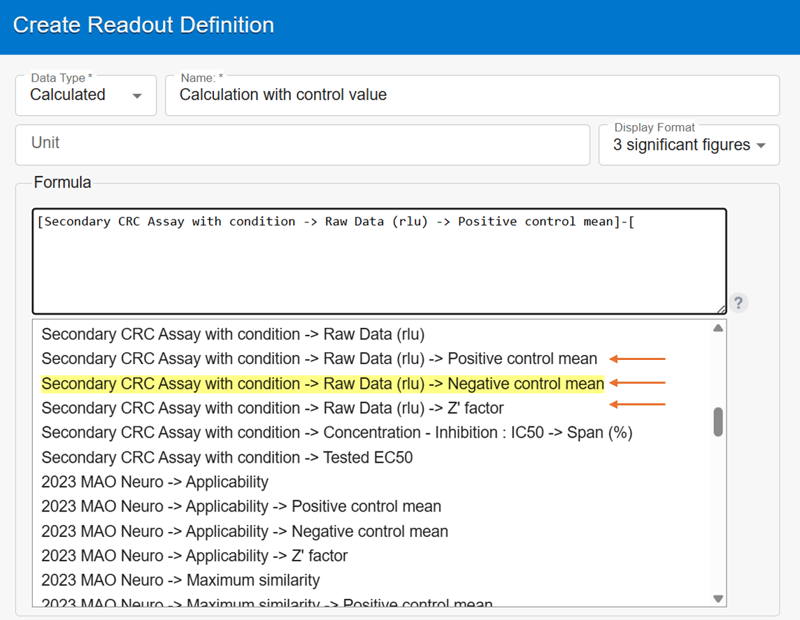The height and width of the screenshot is (620, 800).
Task: Select 2023 MAO Neuro Applicability Positive control mean
Action: 241,507
